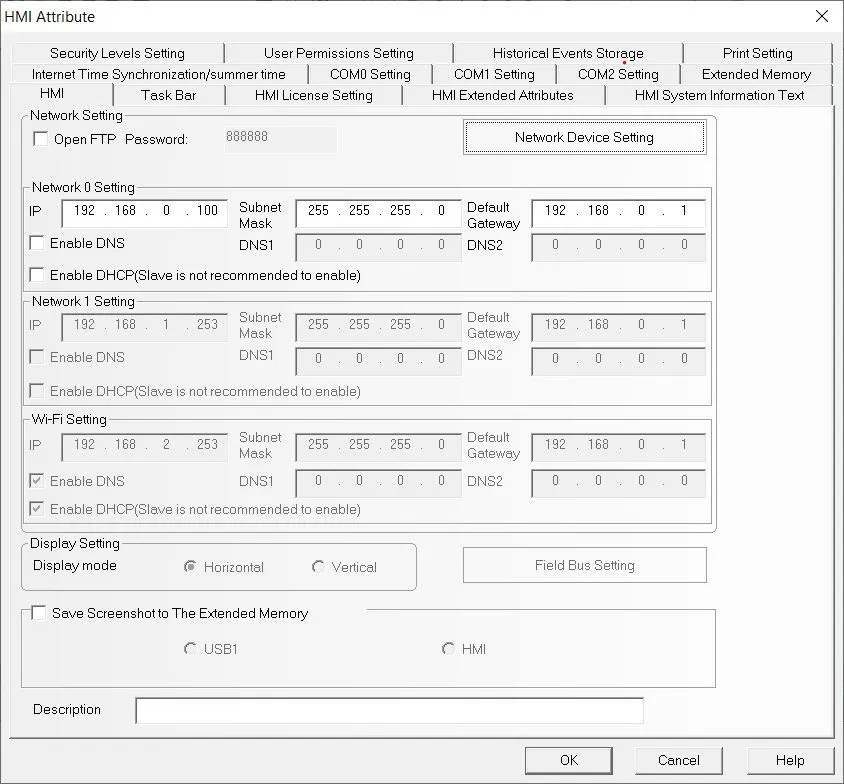Click Network 1 Default Gateway field
This screenshot has width=844, height=784.
click(x=618, y=327)
